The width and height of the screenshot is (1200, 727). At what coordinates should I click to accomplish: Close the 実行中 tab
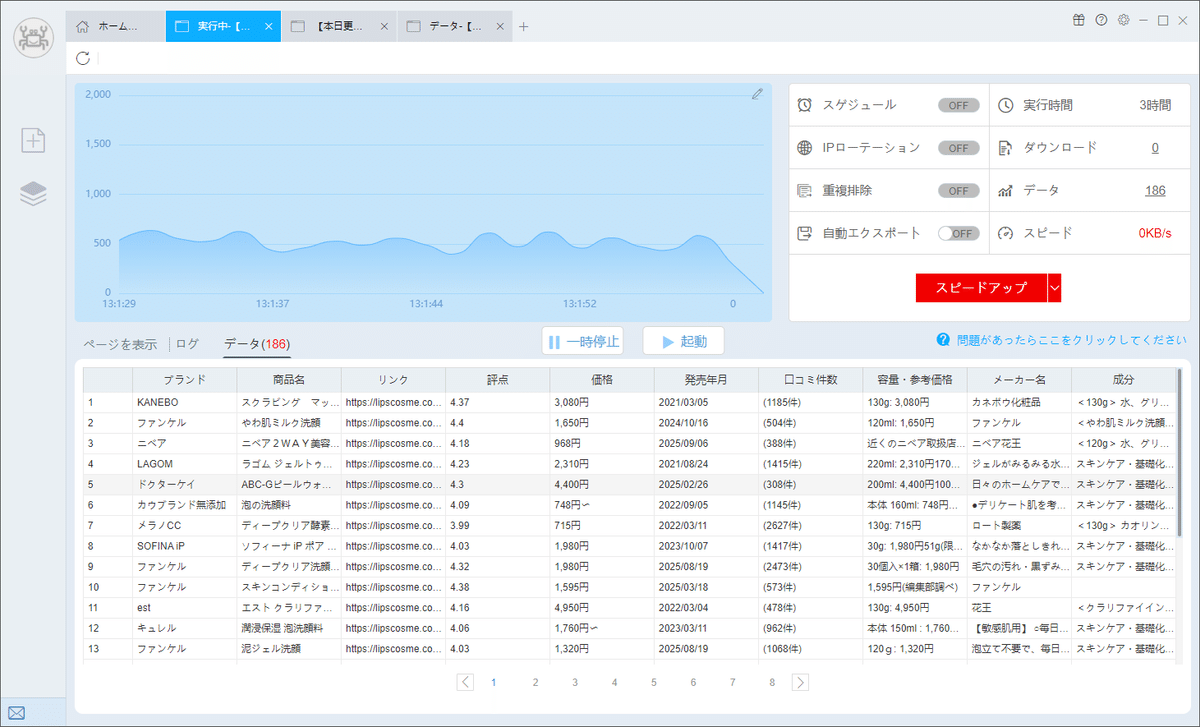[x=268, y=27]
